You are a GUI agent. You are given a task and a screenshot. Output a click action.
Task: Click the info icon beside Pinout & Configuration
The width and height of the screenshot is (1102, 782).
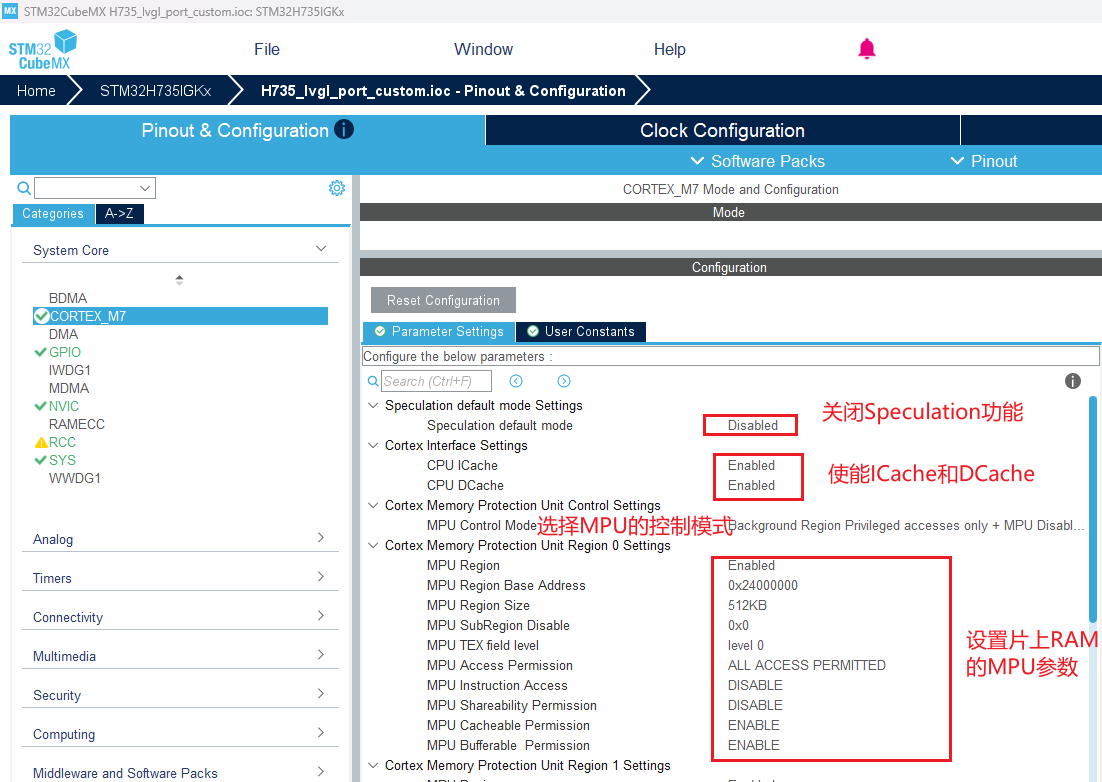coord(344,129)
